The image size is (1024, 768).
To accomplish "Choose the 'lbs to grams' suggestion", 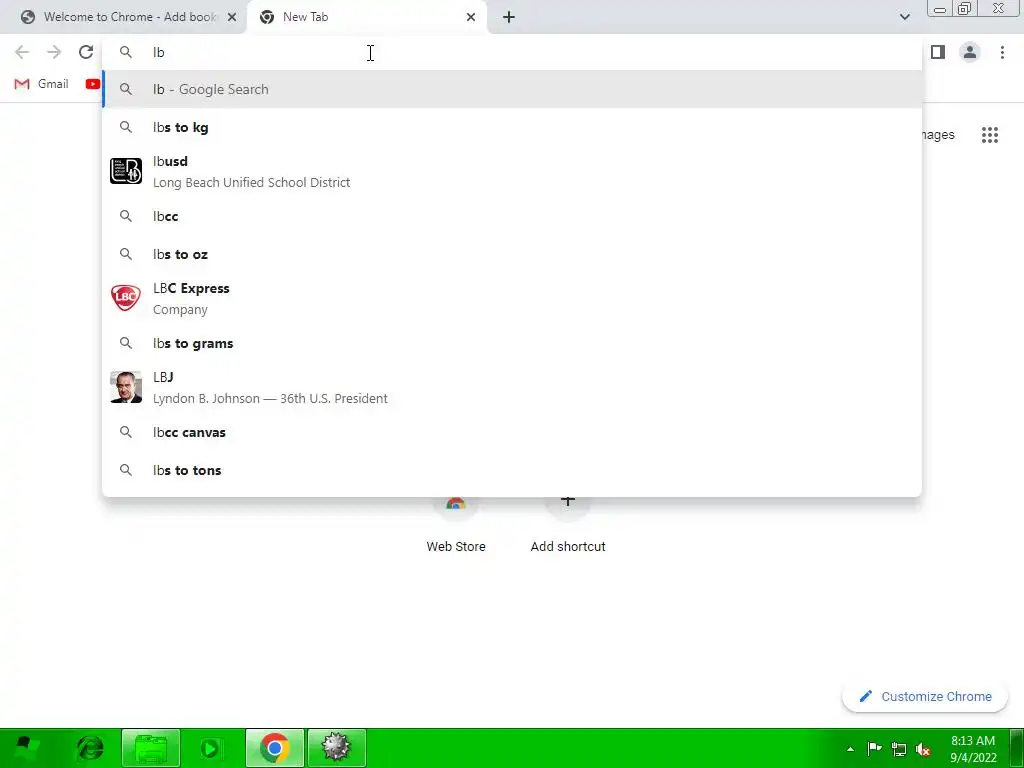I will 512,343.
